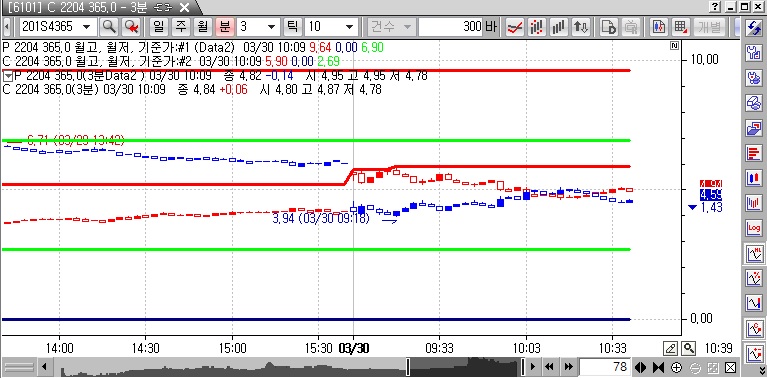
Task: Select the 월 (monthly) period tab
Action: click(x=202, y=26)
